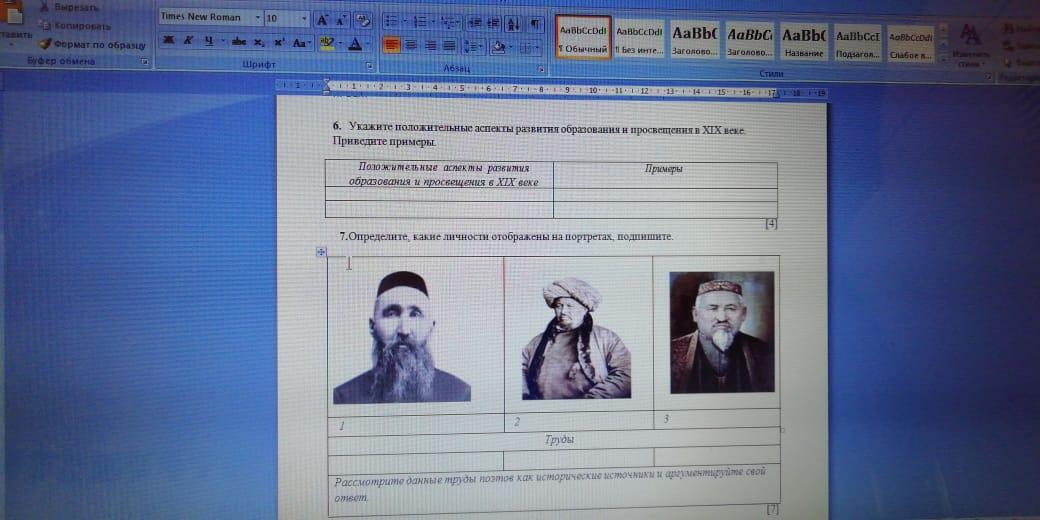
Task: Click the Shading paint bucket icon
Action: [x=500, y=48]
